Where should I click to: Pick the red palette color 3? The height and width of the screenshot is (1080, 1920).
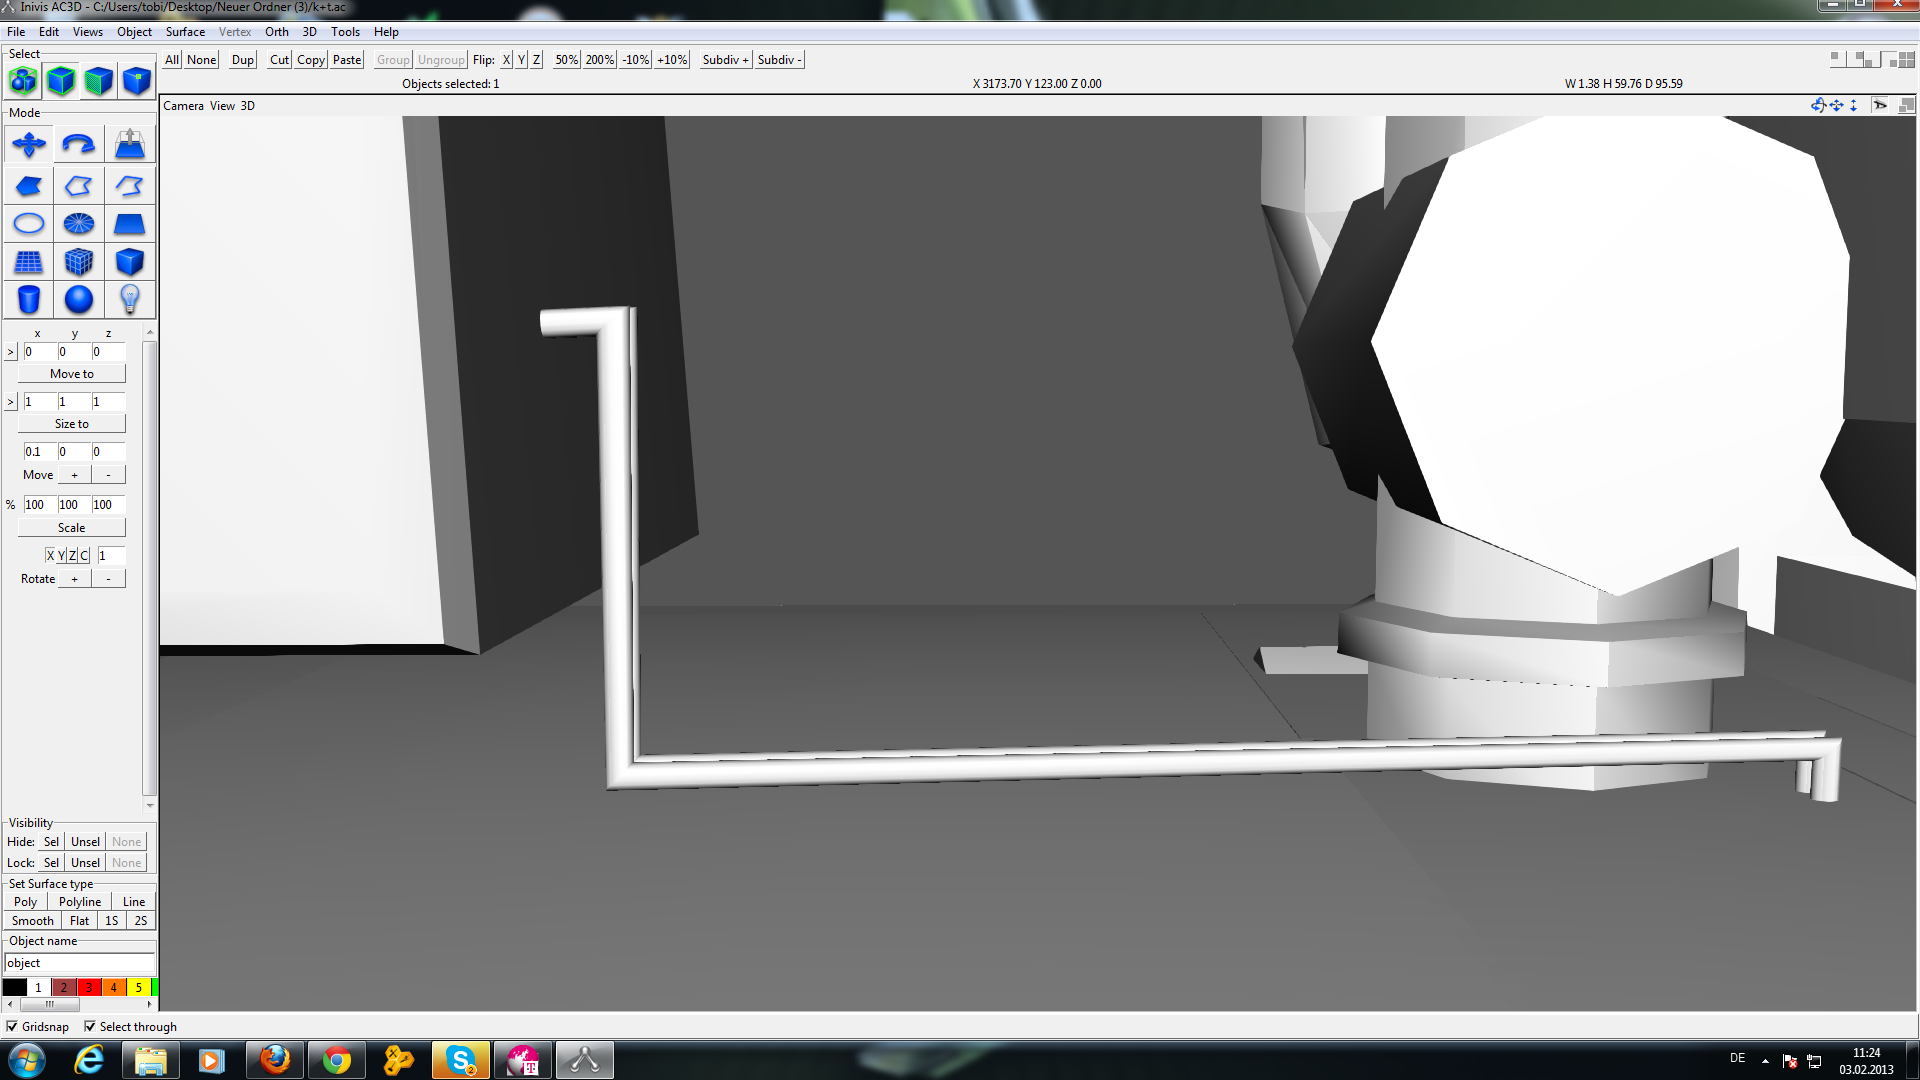click(x=89, y=987)
